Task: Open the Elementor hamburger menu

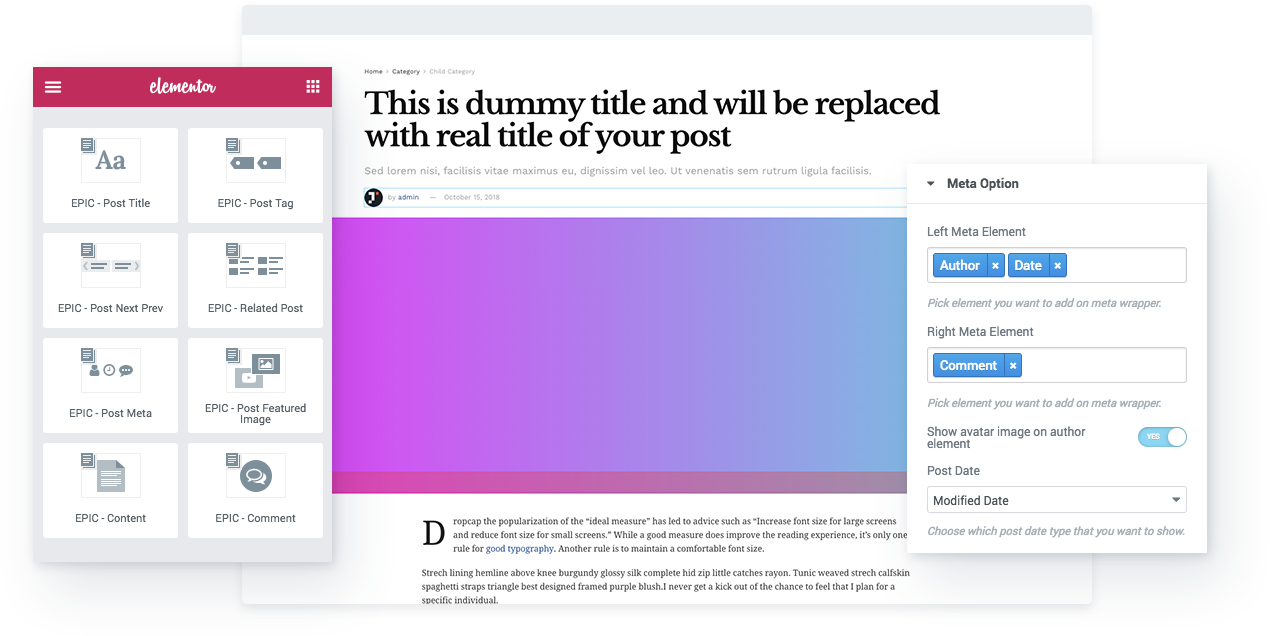Action: pyautogui.click(x=53, y=87)
